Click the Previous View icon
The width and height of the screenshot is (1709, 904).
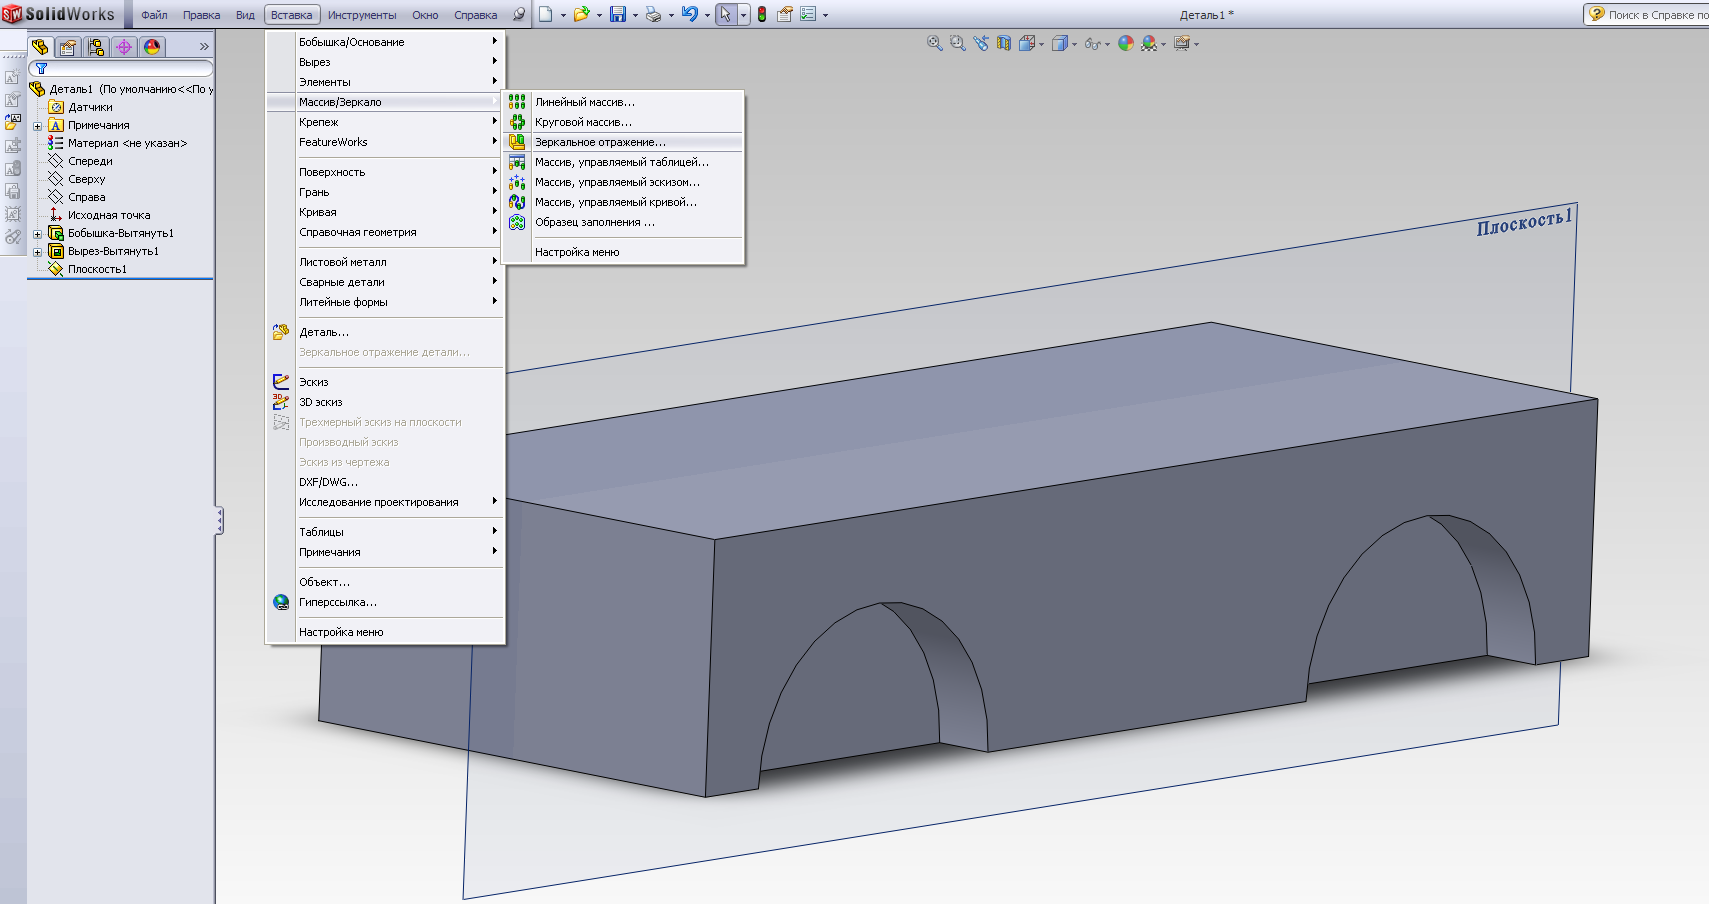pyautogui.click(x=981, y=43)
